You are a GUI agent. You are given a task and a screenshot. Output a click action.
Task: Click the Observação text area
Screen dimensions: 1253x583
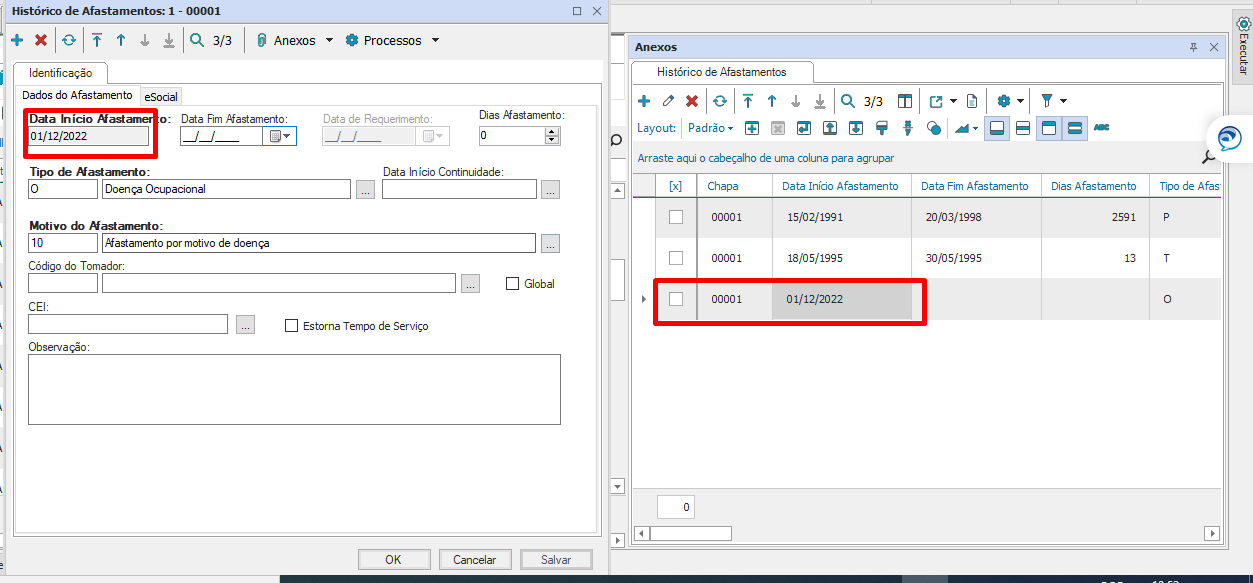[295, 390]
